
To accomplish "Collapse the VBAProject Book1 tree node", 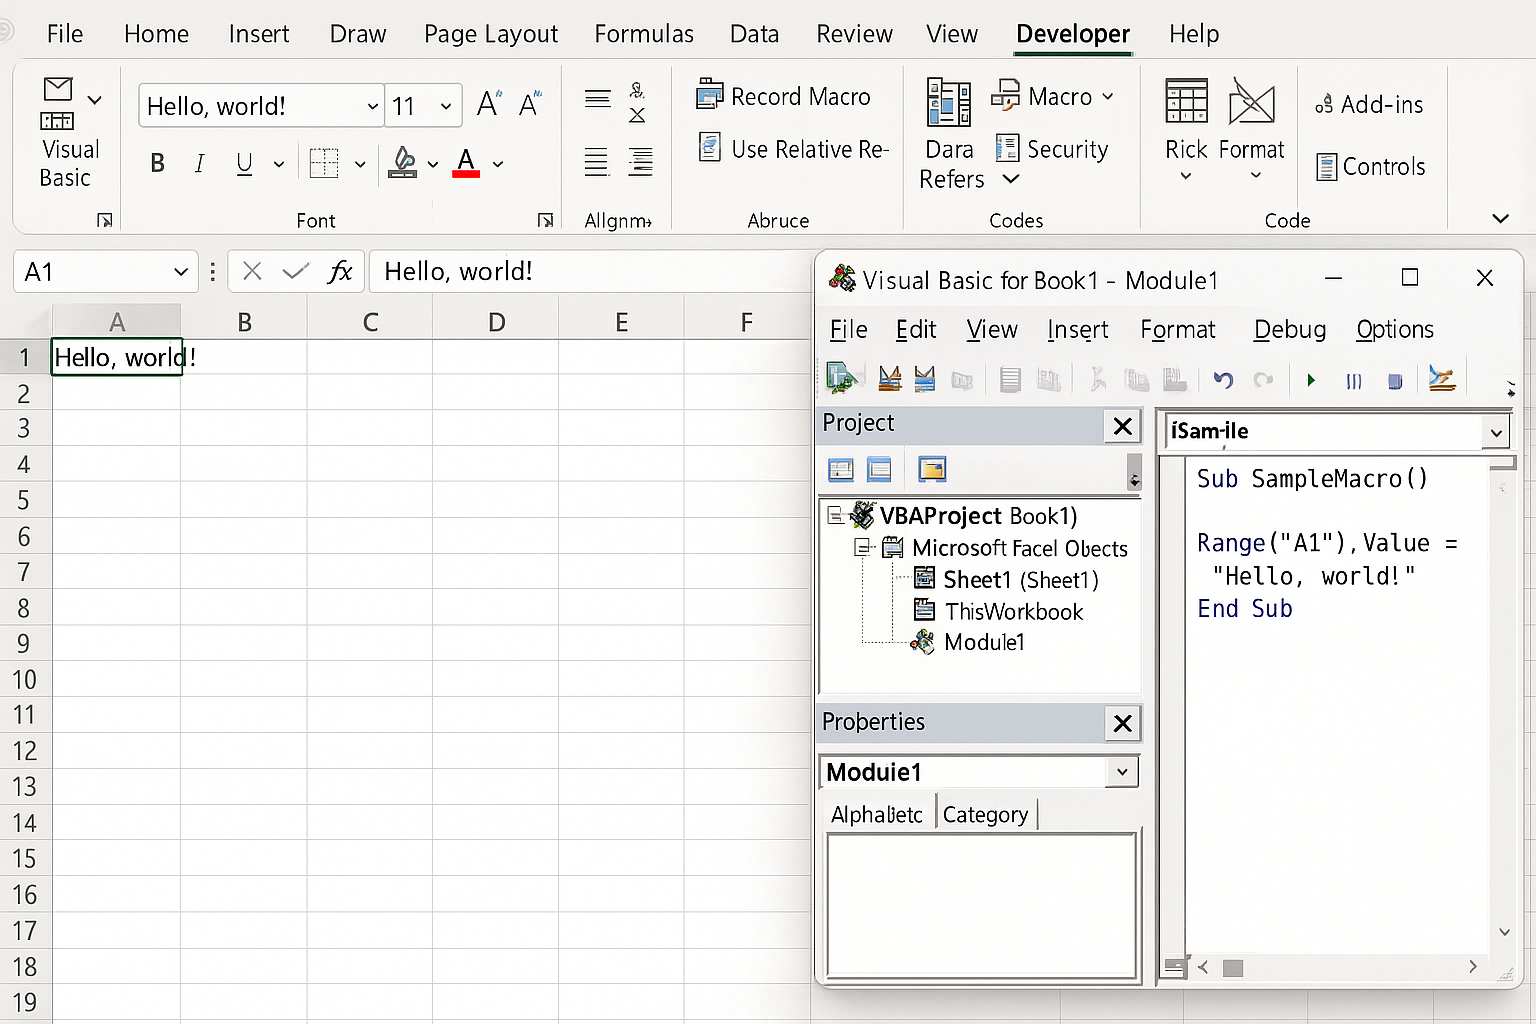I will tap(835, 516).
